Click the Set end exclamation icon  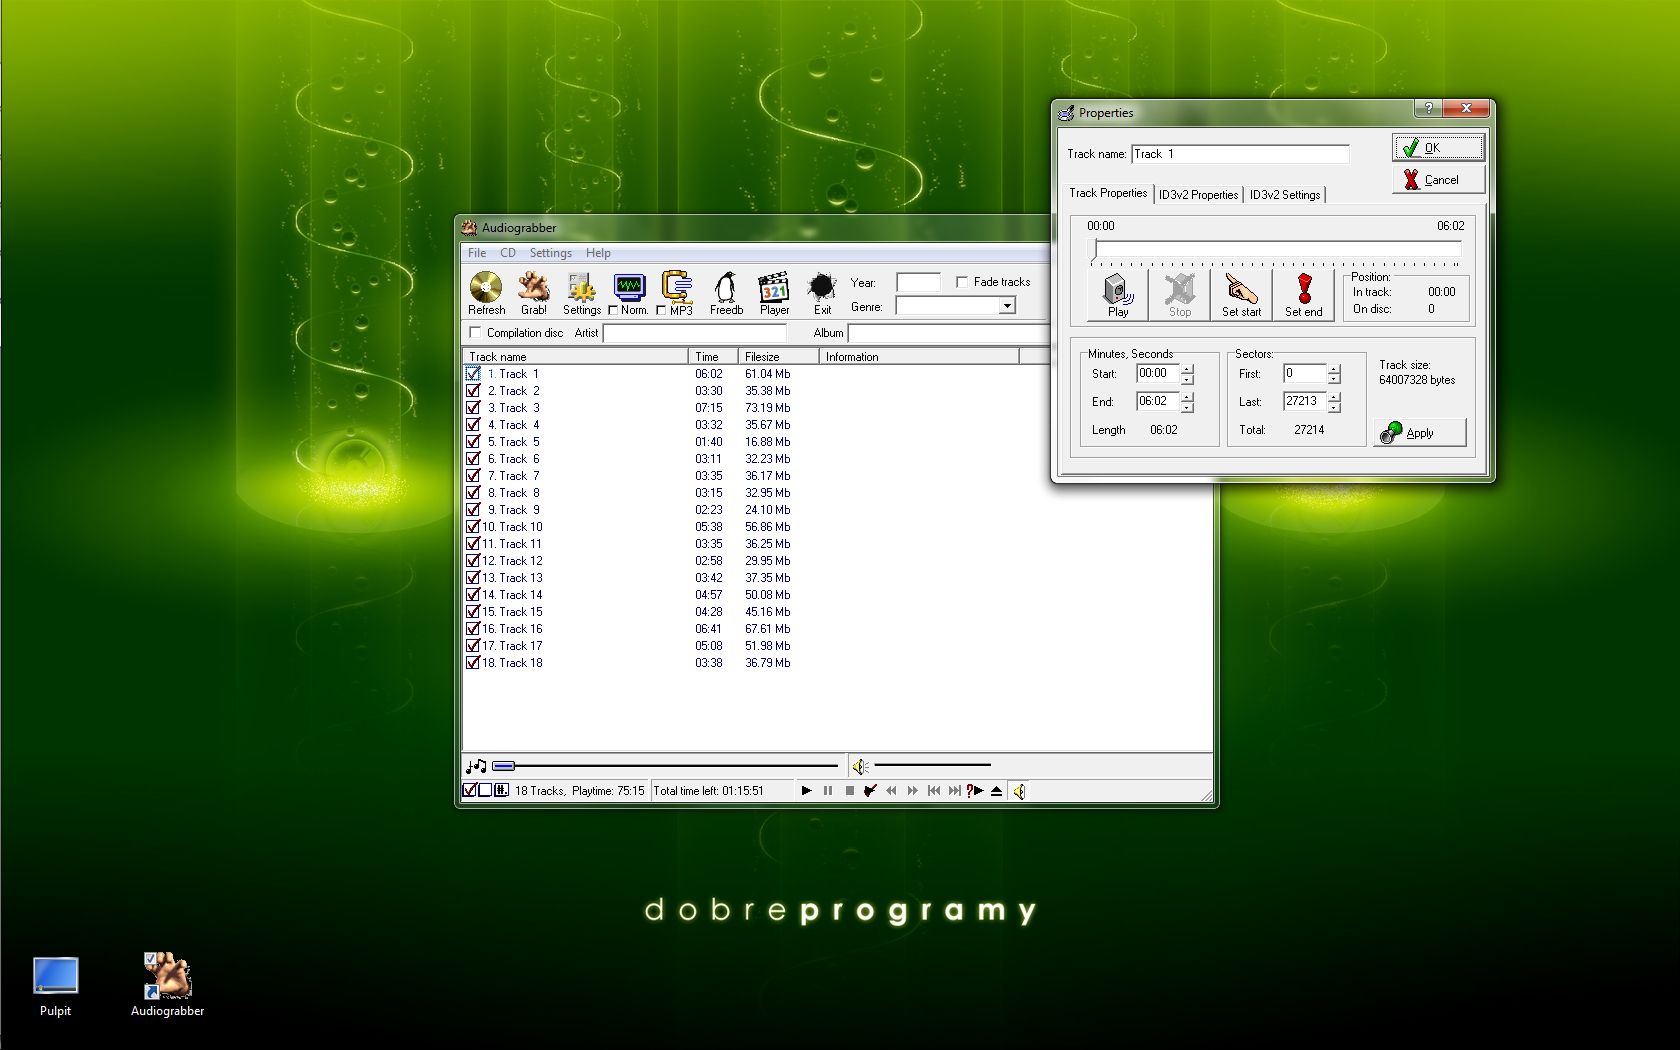tap(1304, 290)
